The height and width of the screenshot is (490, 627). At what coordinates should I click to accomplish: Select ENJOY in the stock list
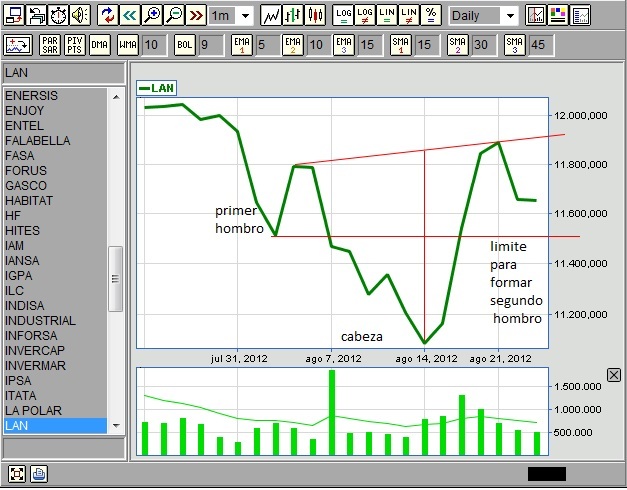[x=55, y=111]
